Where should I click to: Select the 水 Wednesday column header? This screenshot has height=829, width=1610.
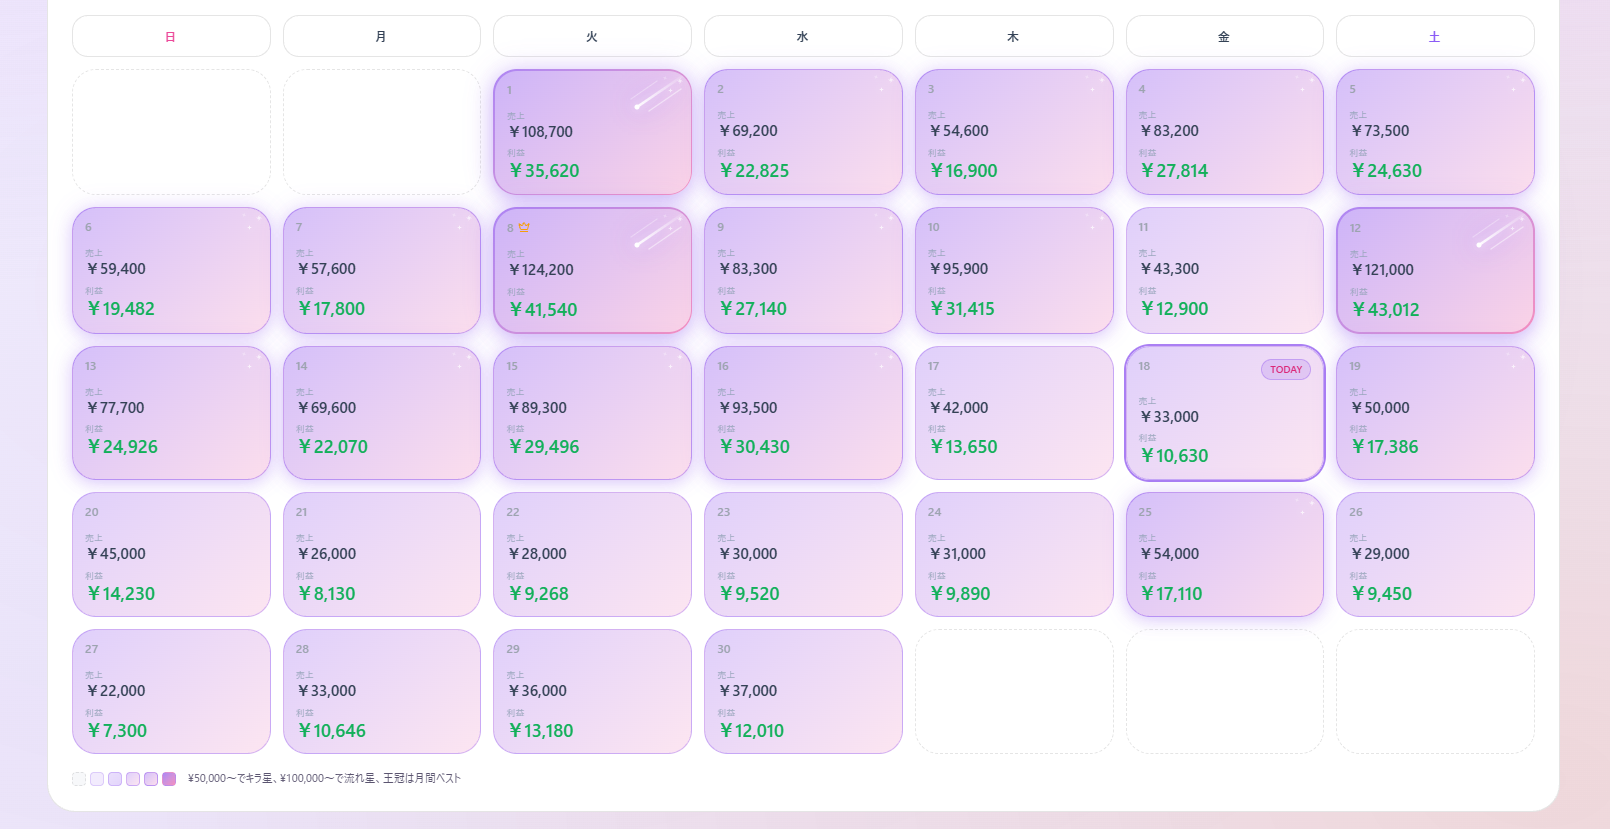803,36
